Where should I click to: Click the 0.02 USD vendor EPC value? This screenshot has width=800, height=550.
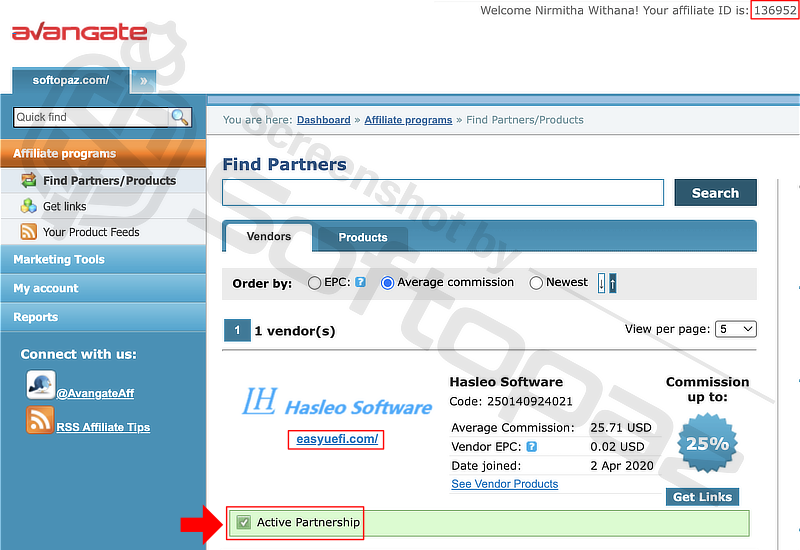coord(617,447)
